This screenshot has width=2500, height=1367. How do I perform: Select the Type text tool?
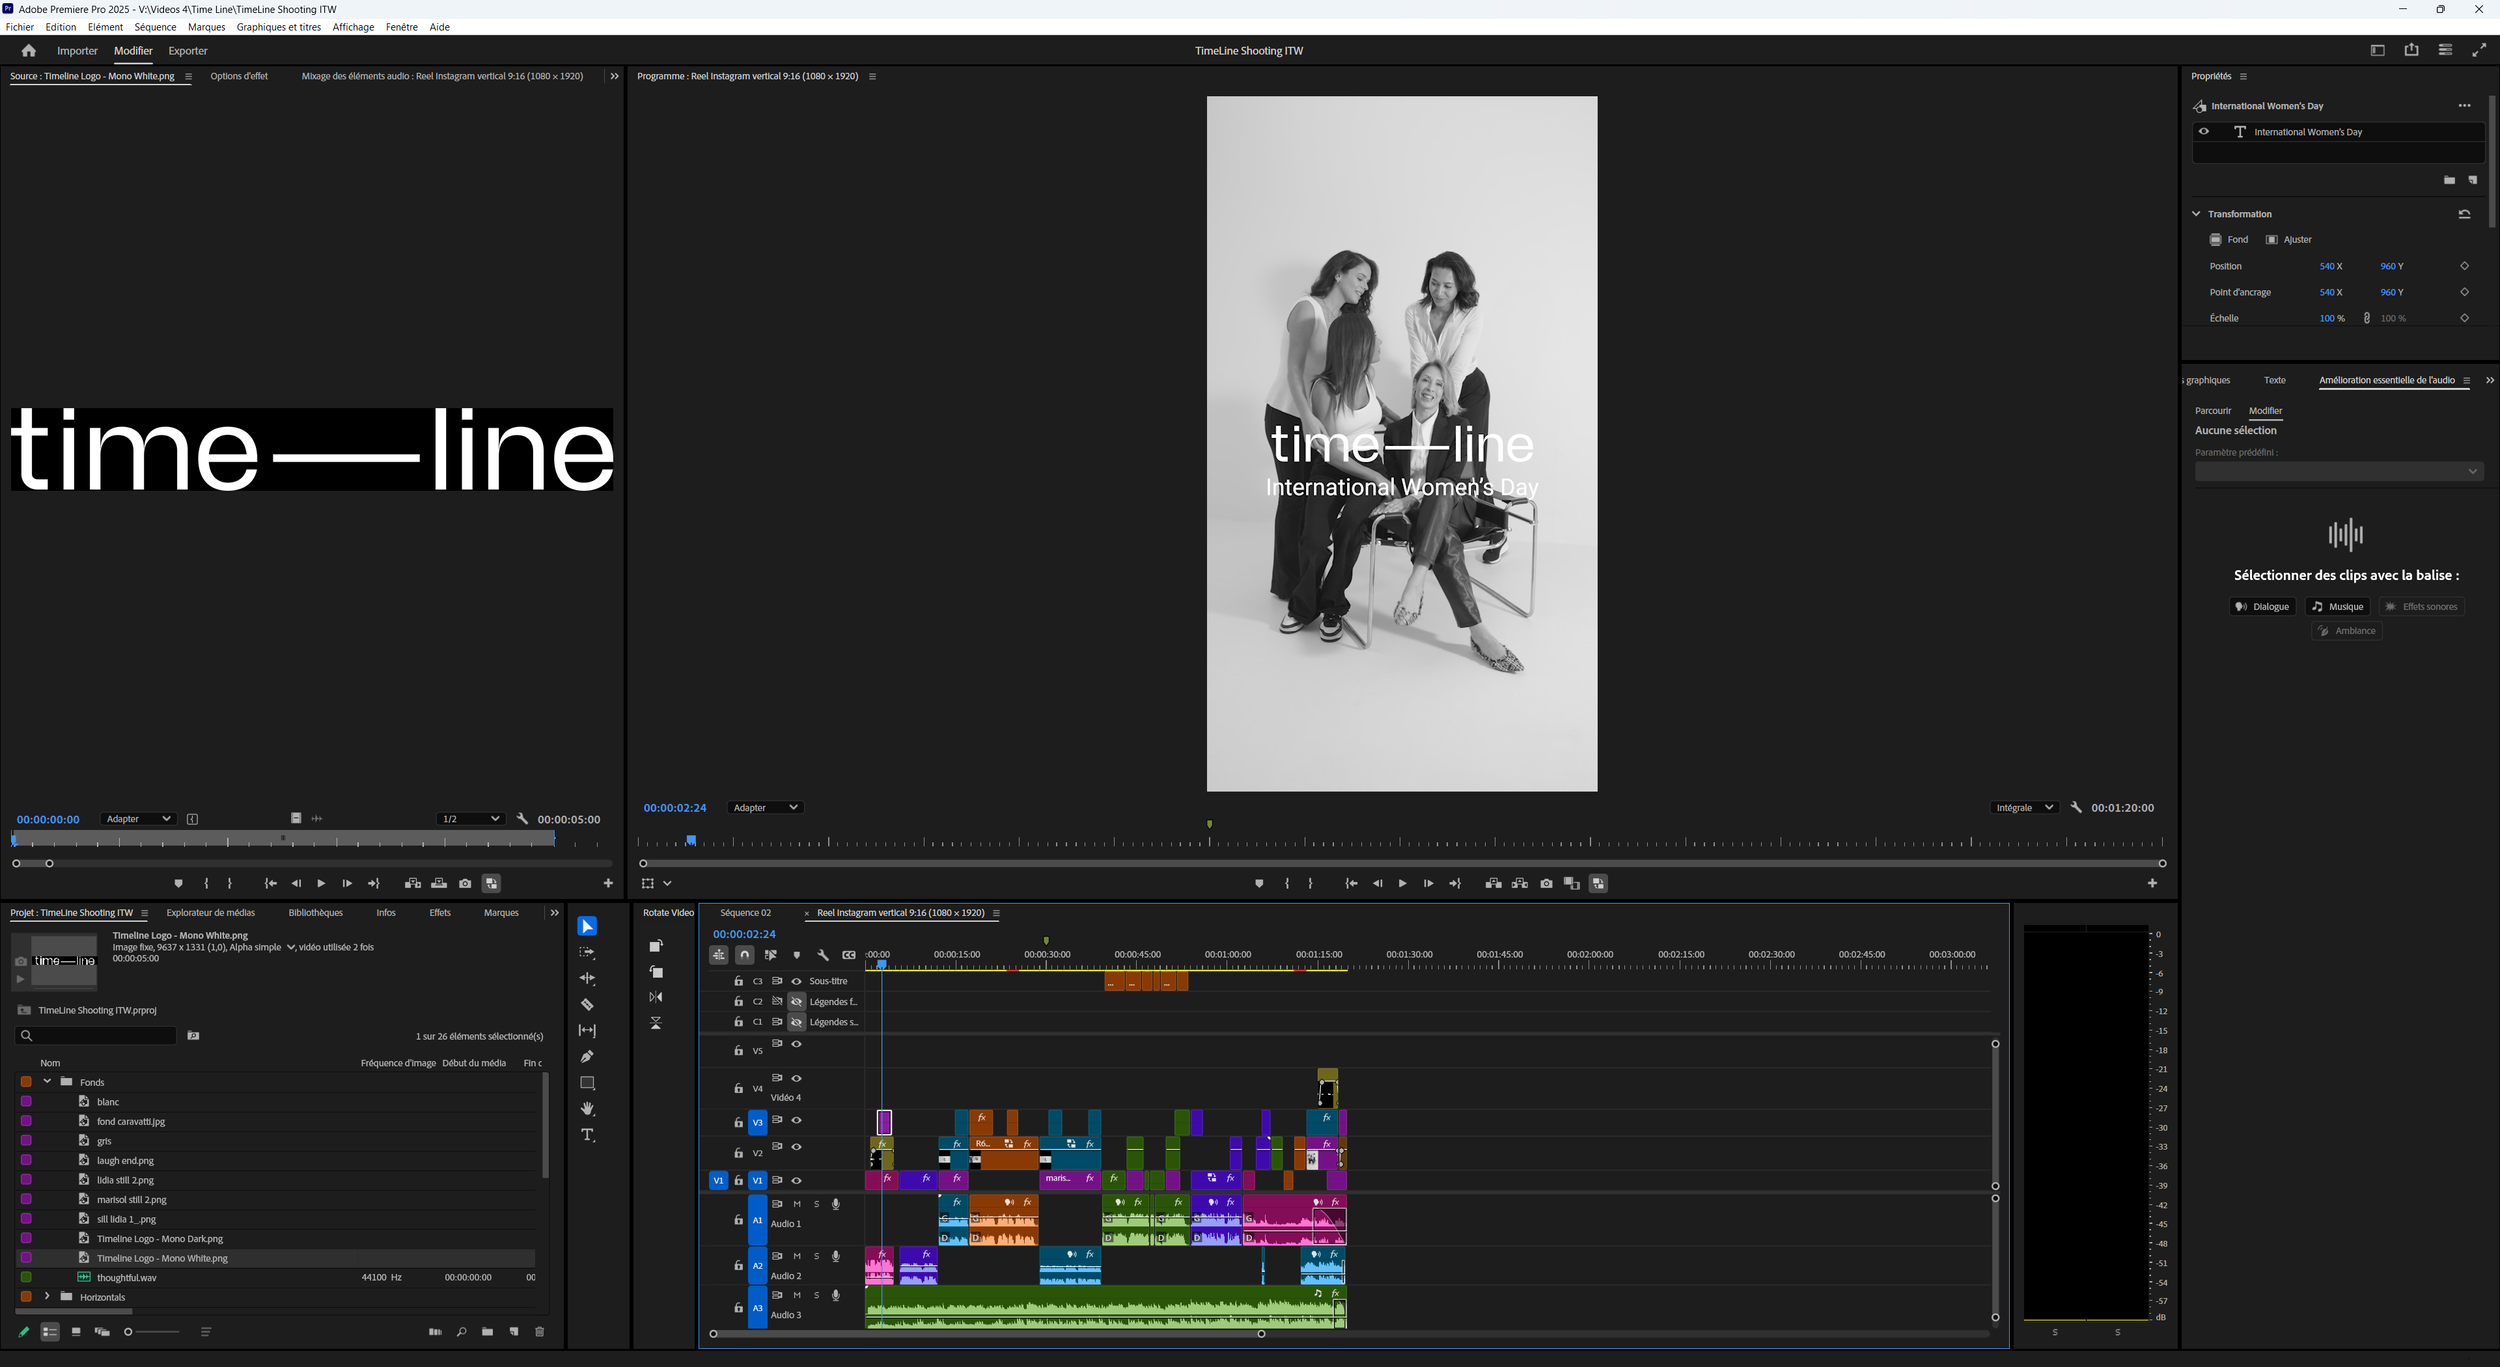[x=587, y=1135]
